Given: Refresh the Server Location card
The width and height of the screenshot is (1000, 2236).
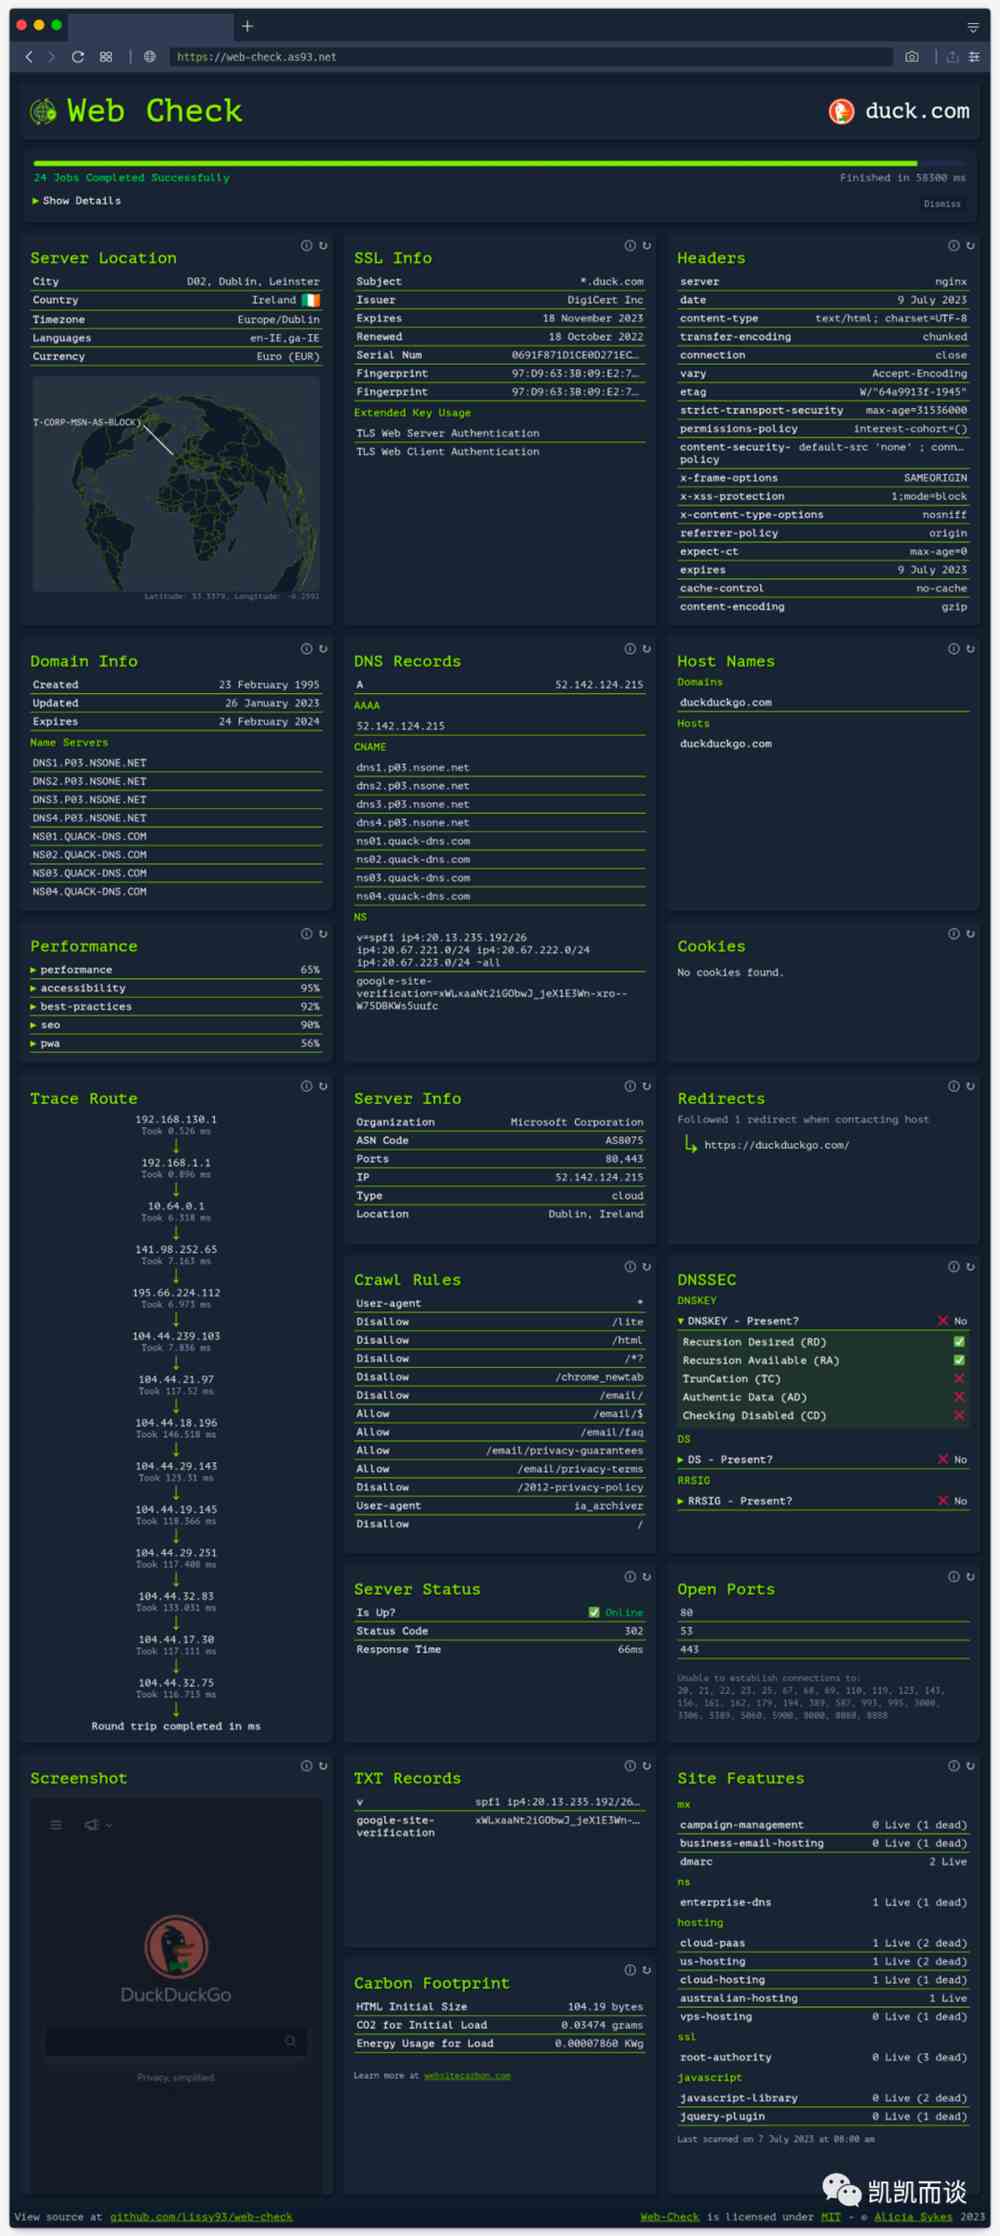Looking at the screenshot, I should (323, 245).
